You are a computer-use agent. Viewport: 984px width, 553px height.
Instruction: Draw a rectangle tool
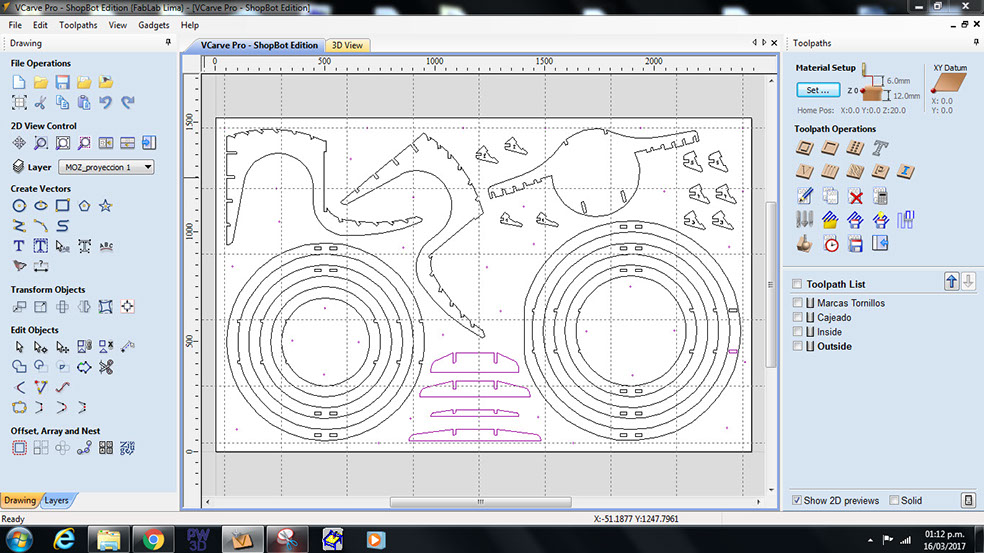(62, 206)
